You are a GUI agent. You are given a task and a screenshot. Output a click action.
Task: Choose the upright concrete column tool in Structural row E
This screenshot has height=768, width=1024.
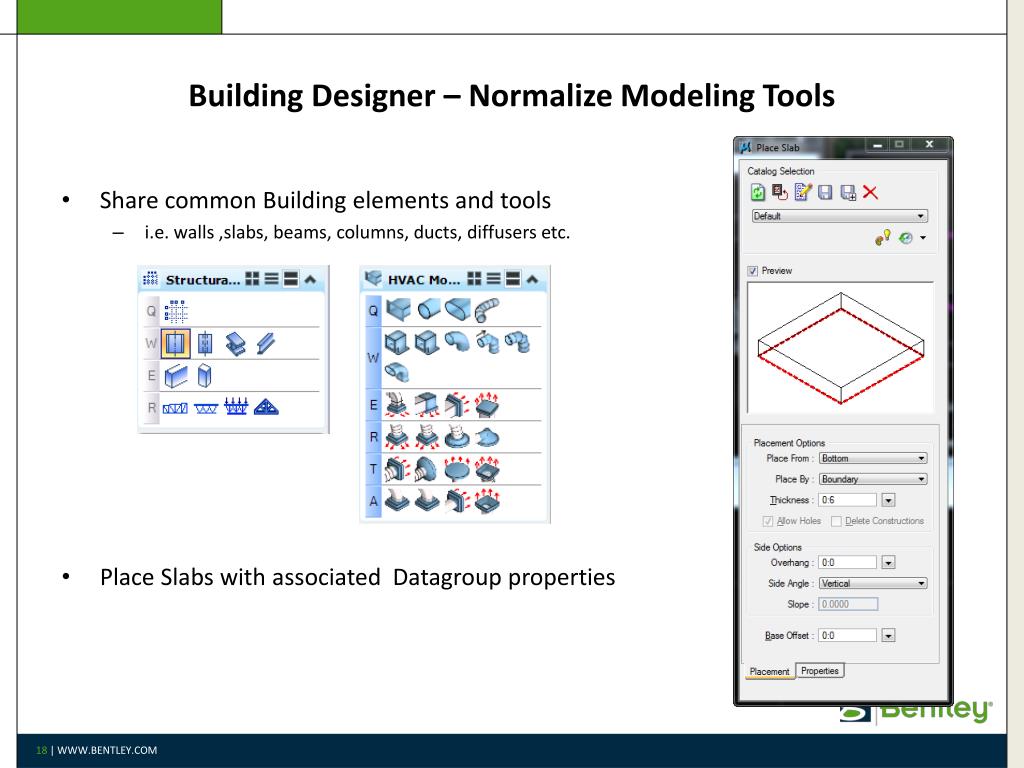[x=204, y=376]
